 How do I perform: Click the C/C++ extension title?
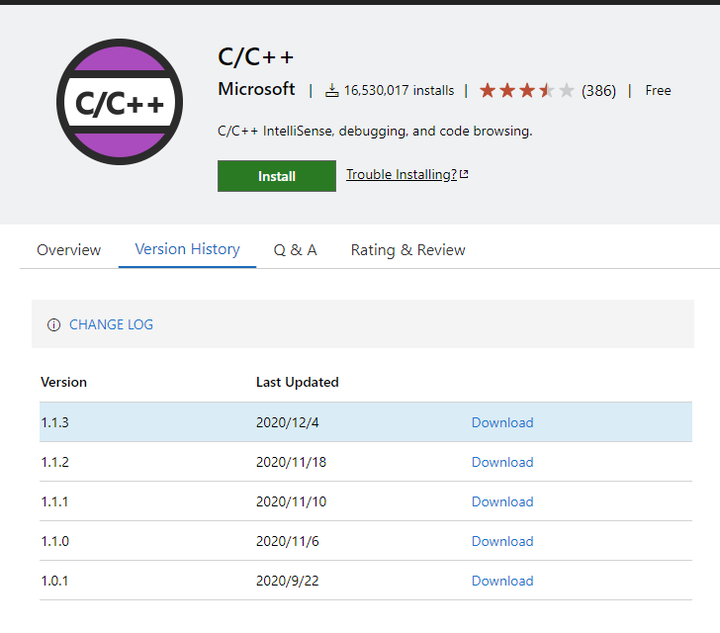tap(255, 57)
